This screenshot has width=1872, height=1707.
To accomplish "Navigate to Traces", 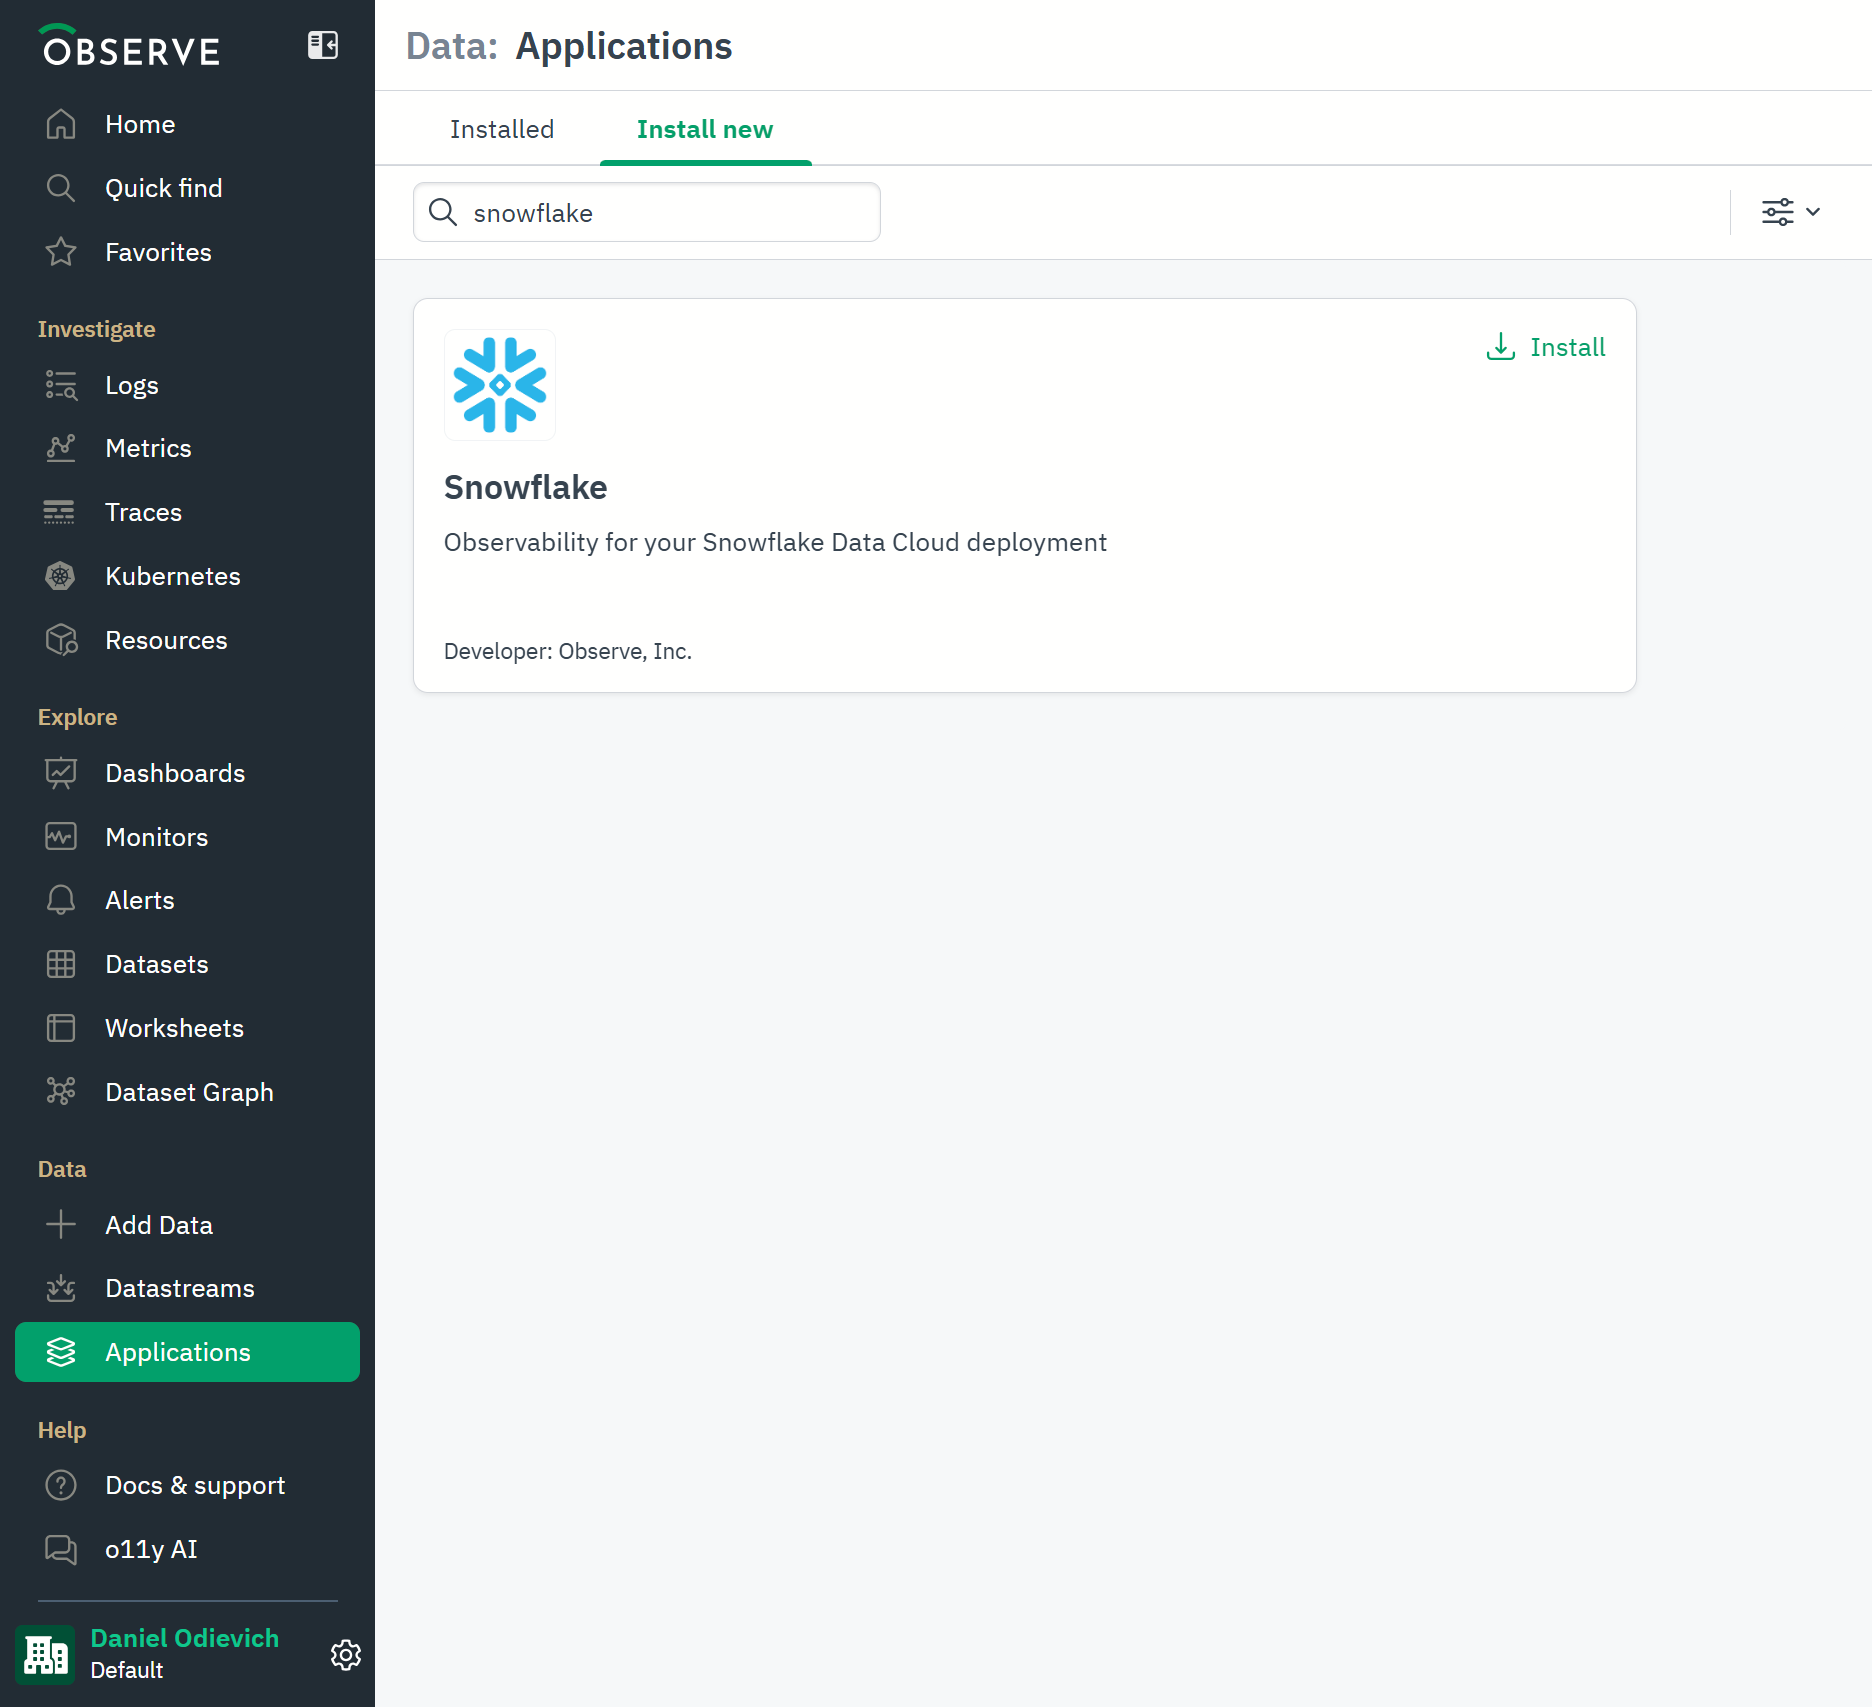I will 144,512.
